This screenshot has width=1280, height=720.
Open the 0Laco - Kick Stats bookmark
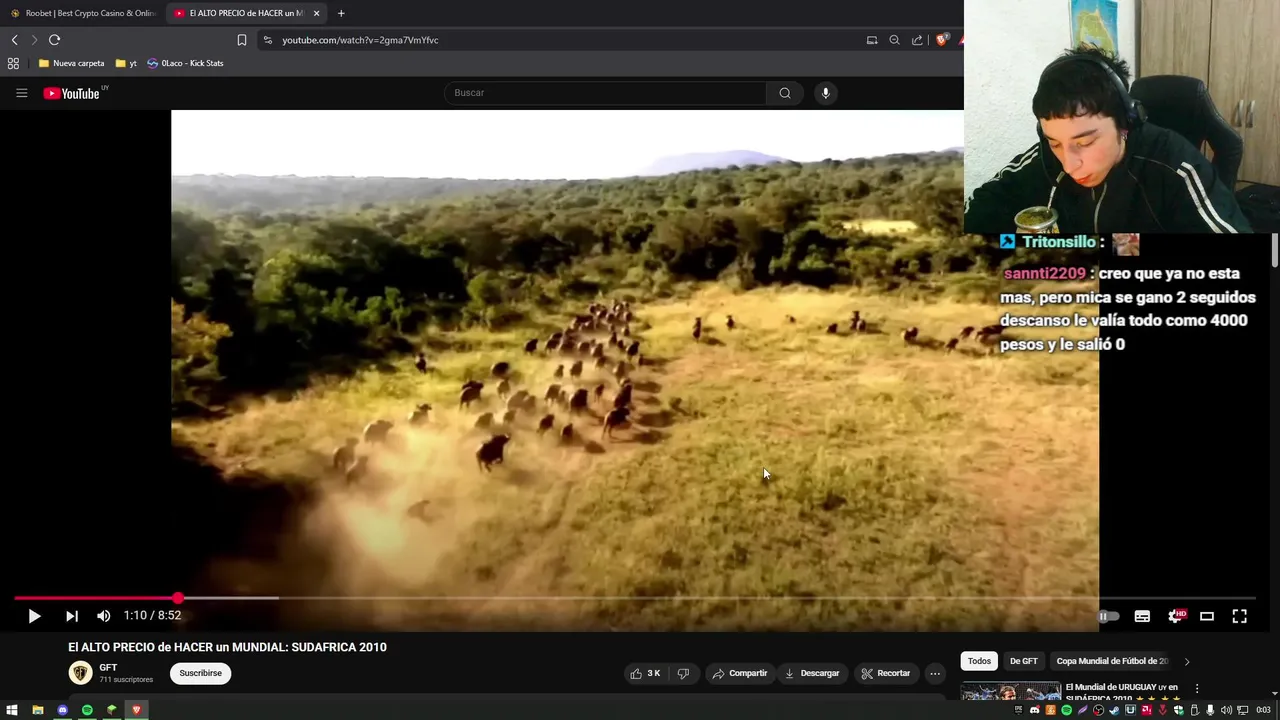click(x=185, y=63)
